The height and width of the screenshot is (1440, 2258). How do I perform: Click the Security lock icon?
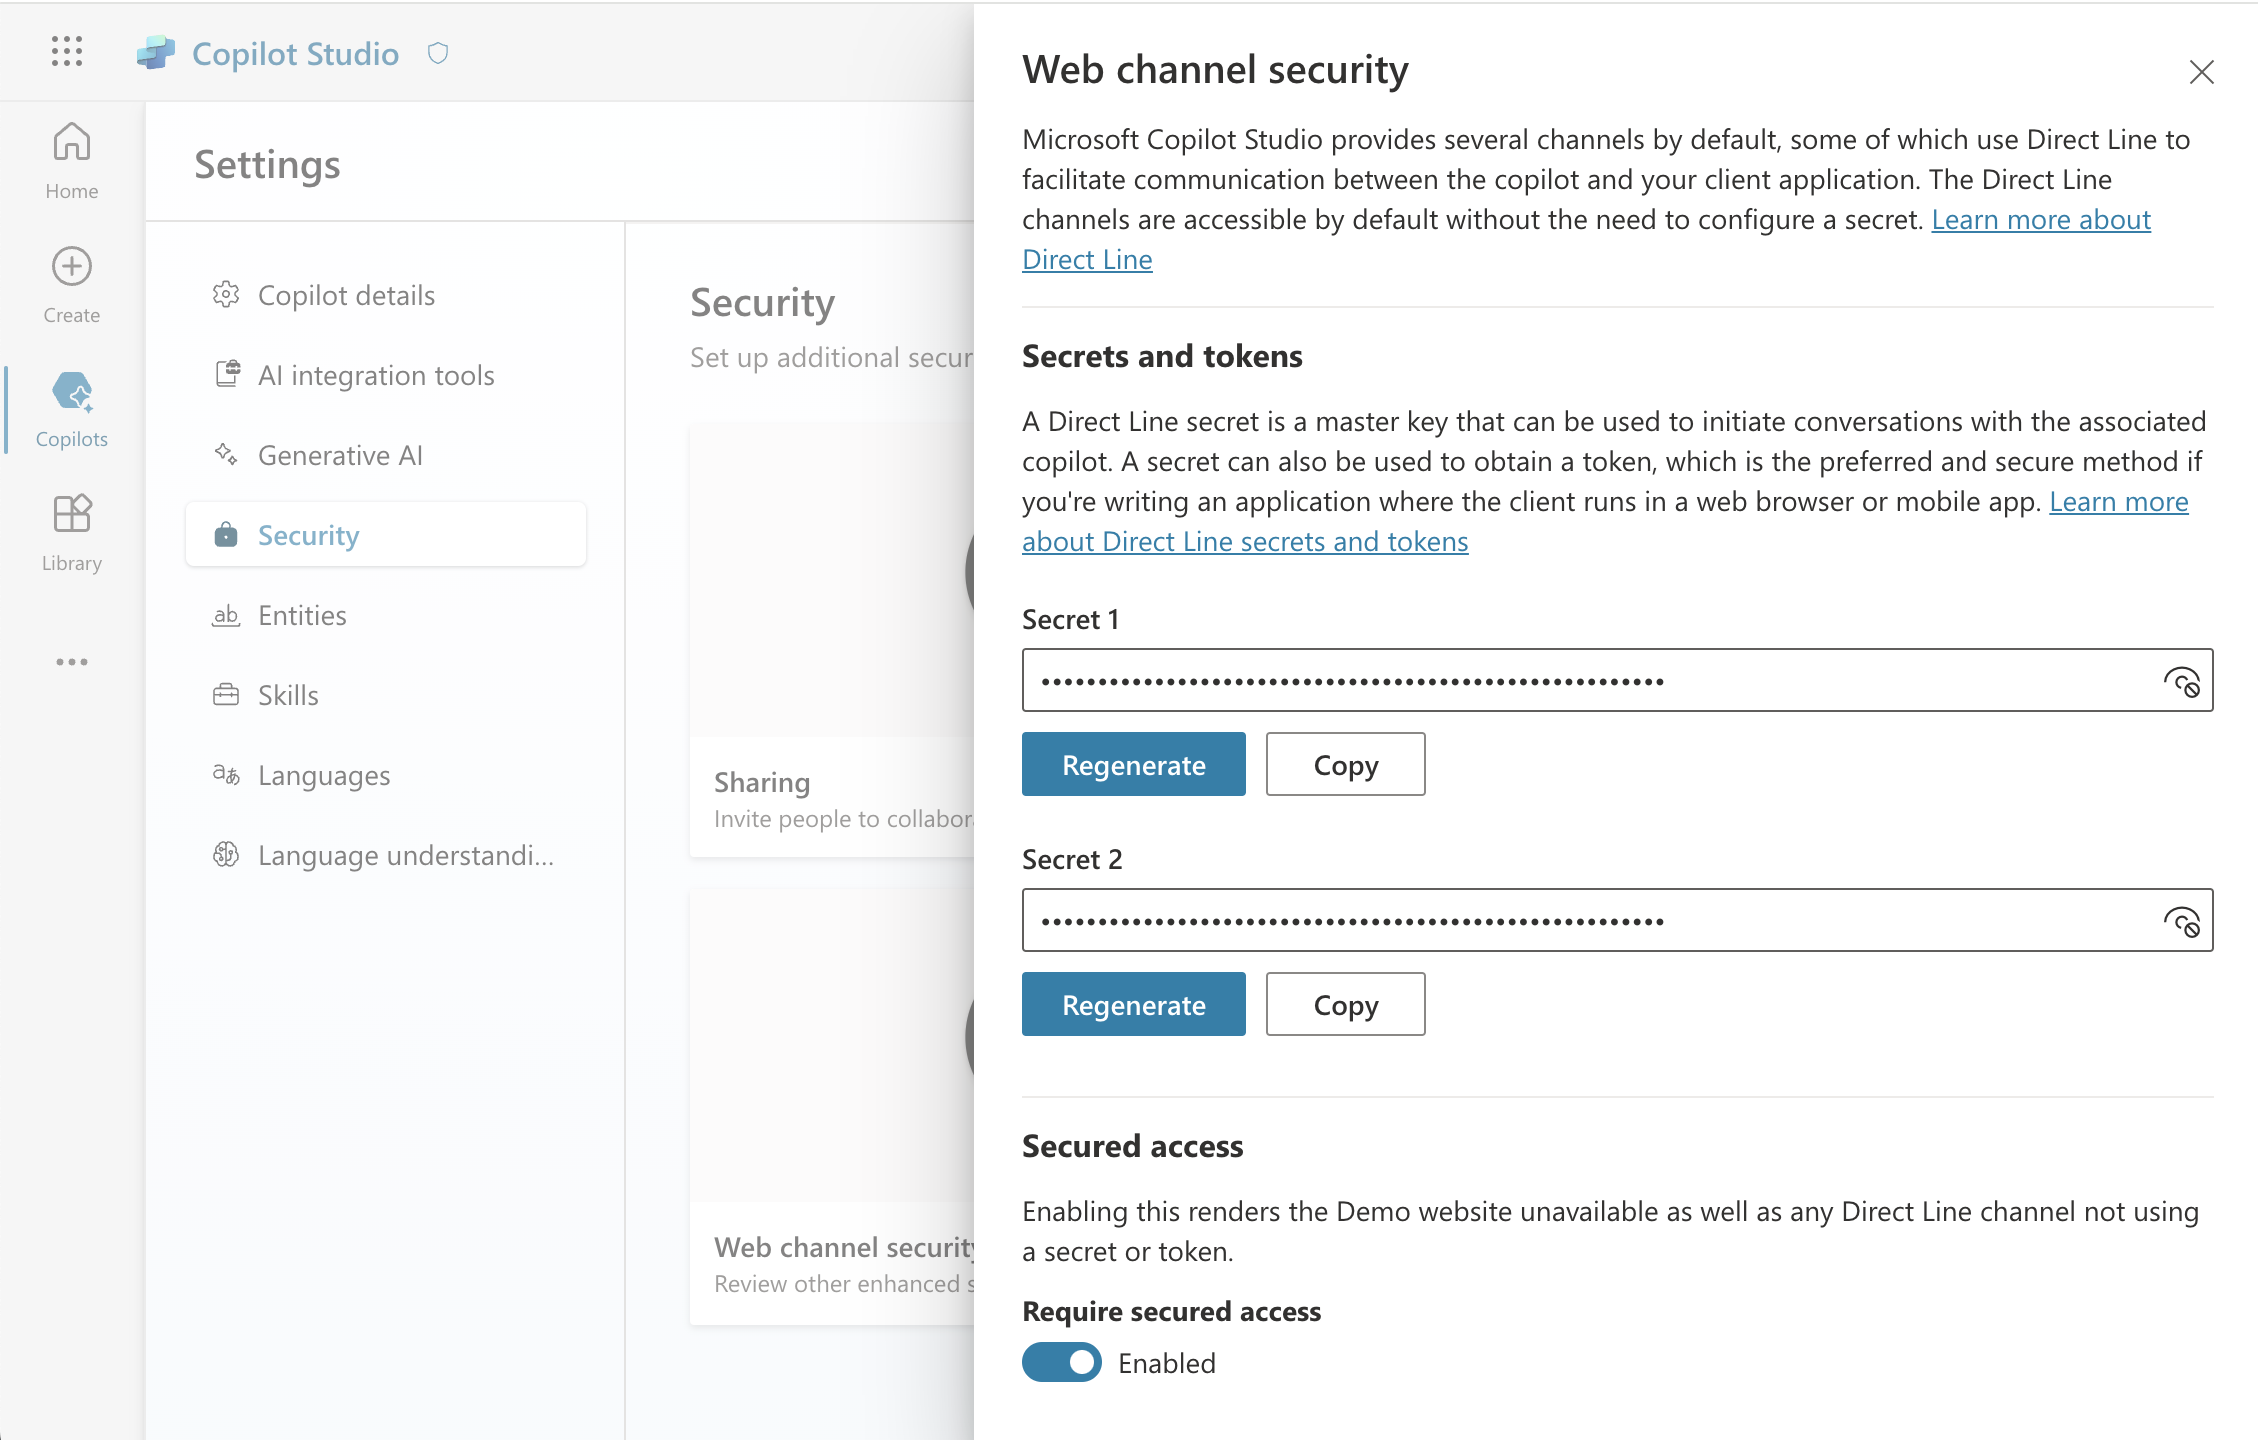click(226, 534)
